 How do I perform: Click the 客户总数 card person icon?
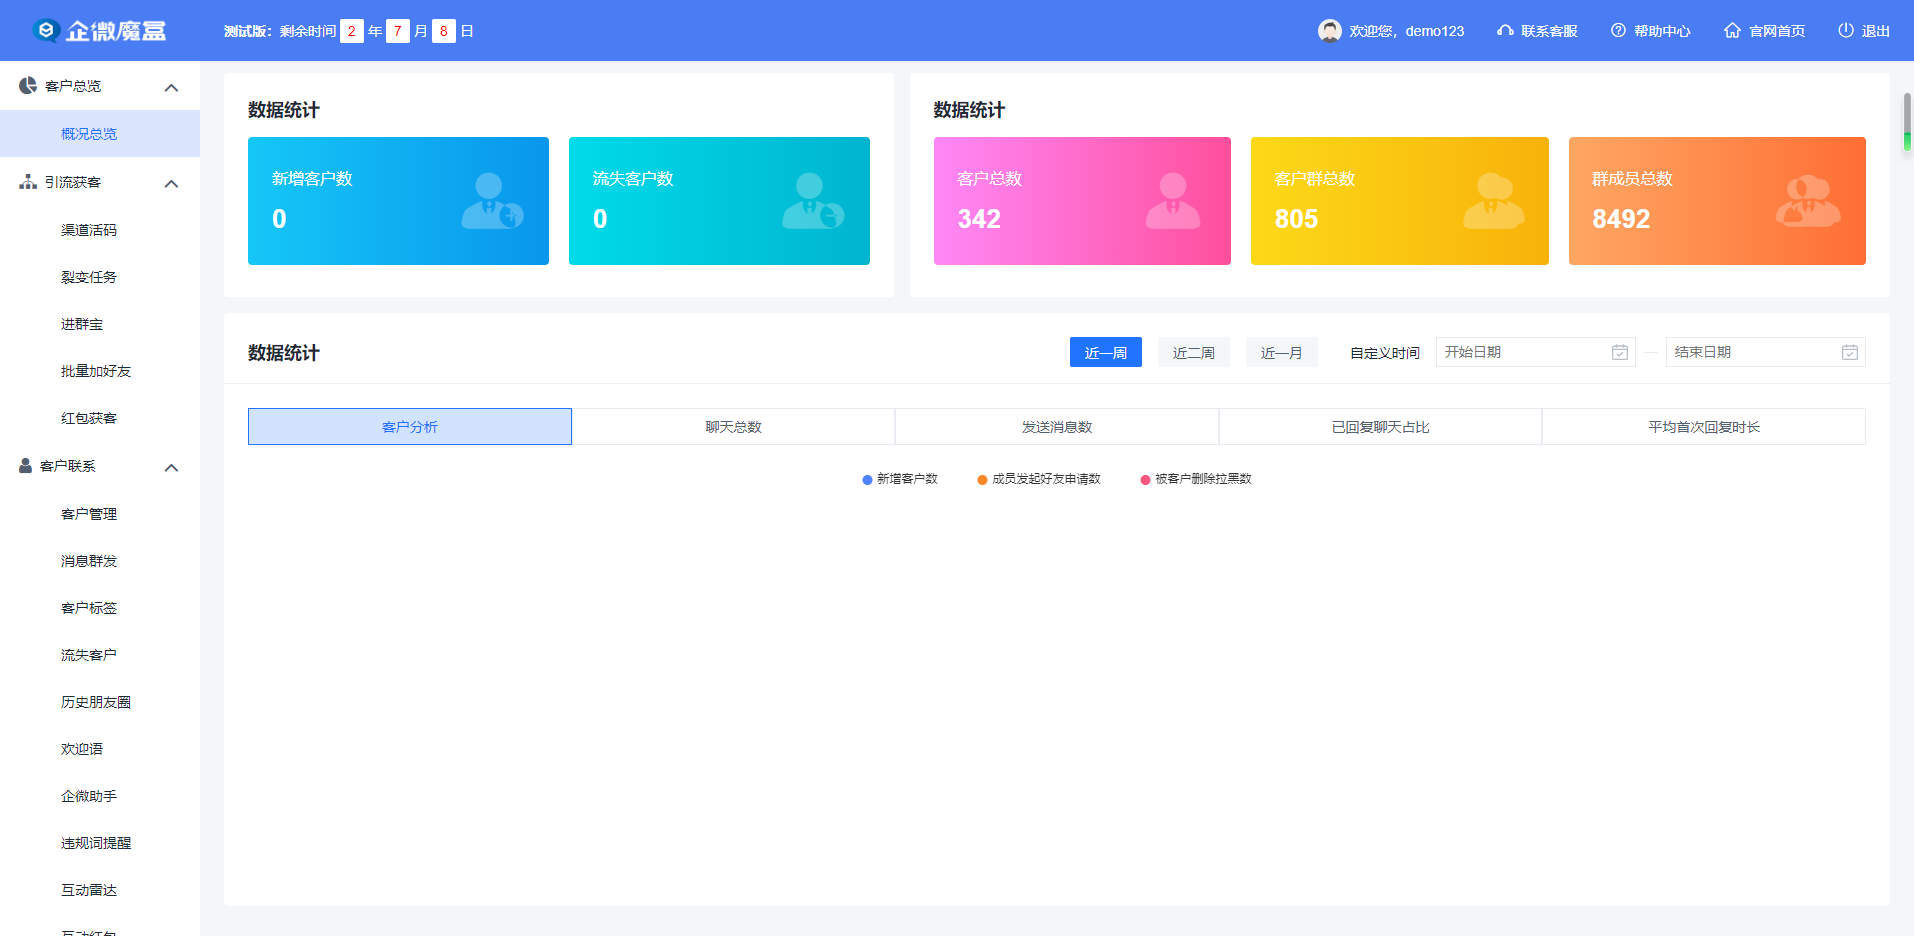[1173, 201]
